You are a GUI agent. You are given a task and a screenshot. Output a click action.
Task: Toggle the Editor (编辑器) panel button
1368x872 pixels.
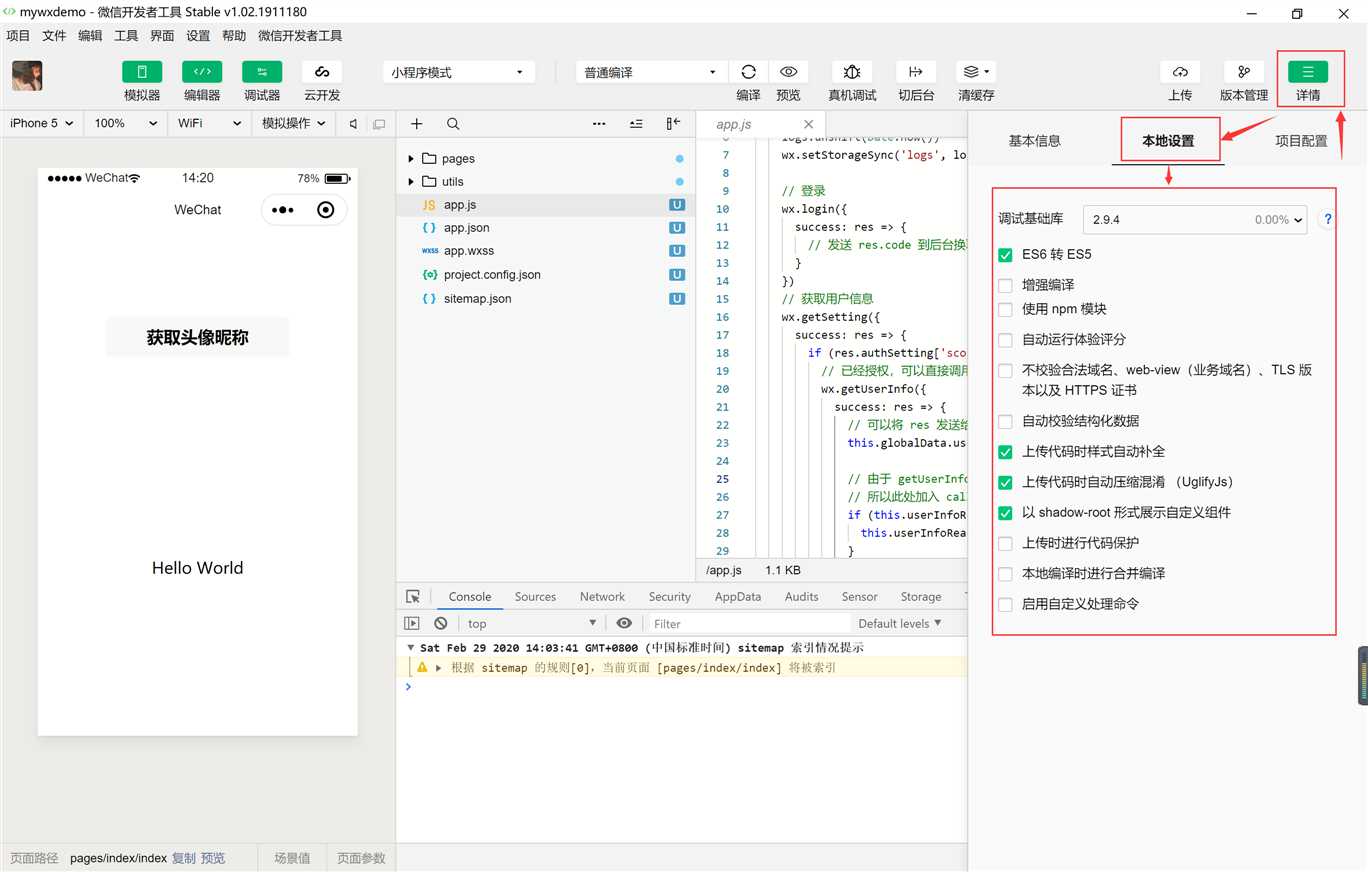202,72
